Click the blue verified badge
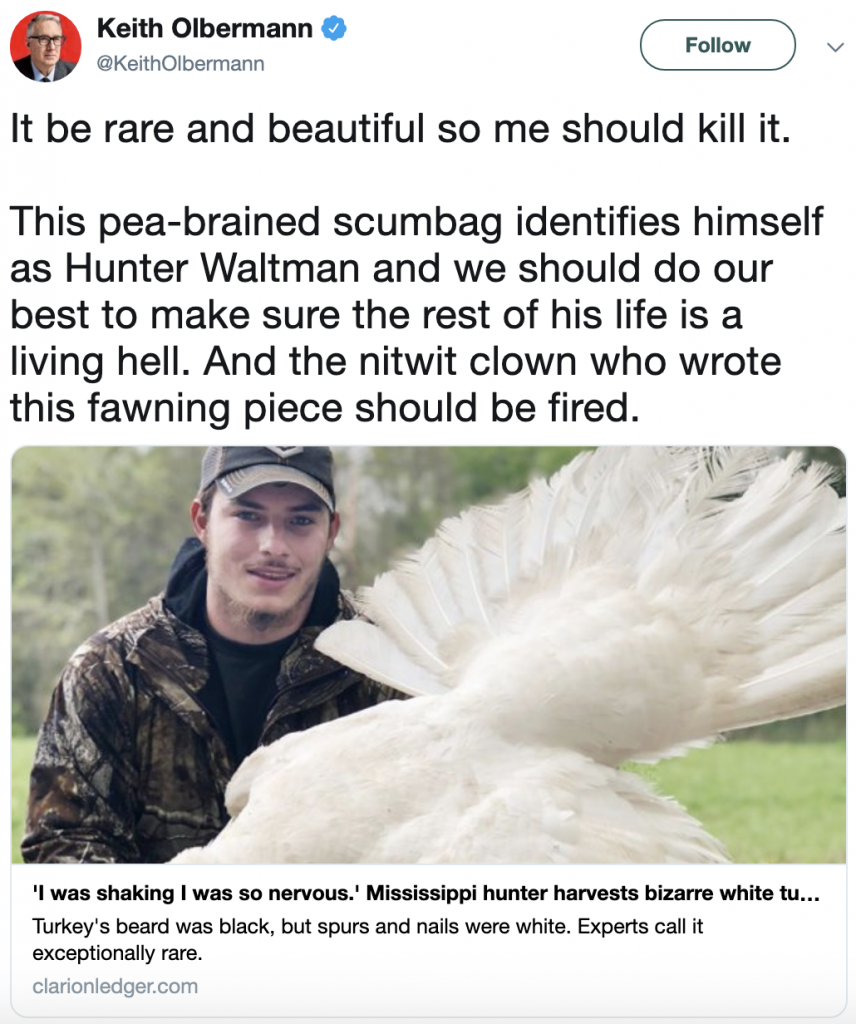Screen dimensions: 856x1024 pos(334,29)
